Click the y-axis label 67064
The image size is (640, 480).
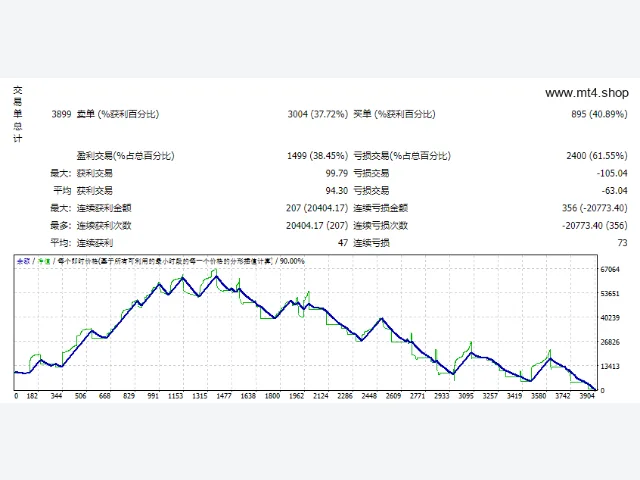[x=610, y=269]
